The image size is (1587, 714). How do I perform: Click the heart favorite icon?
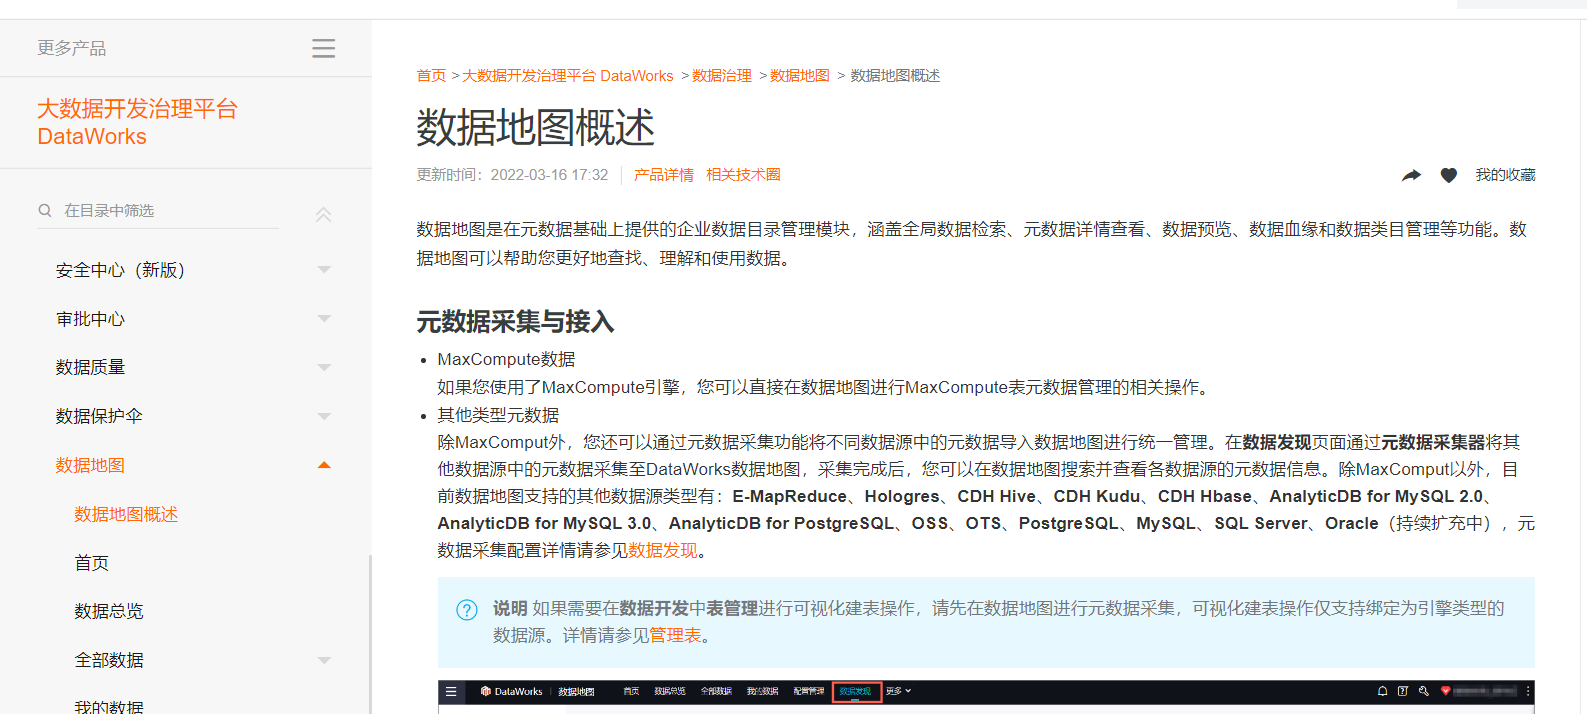1448,175
